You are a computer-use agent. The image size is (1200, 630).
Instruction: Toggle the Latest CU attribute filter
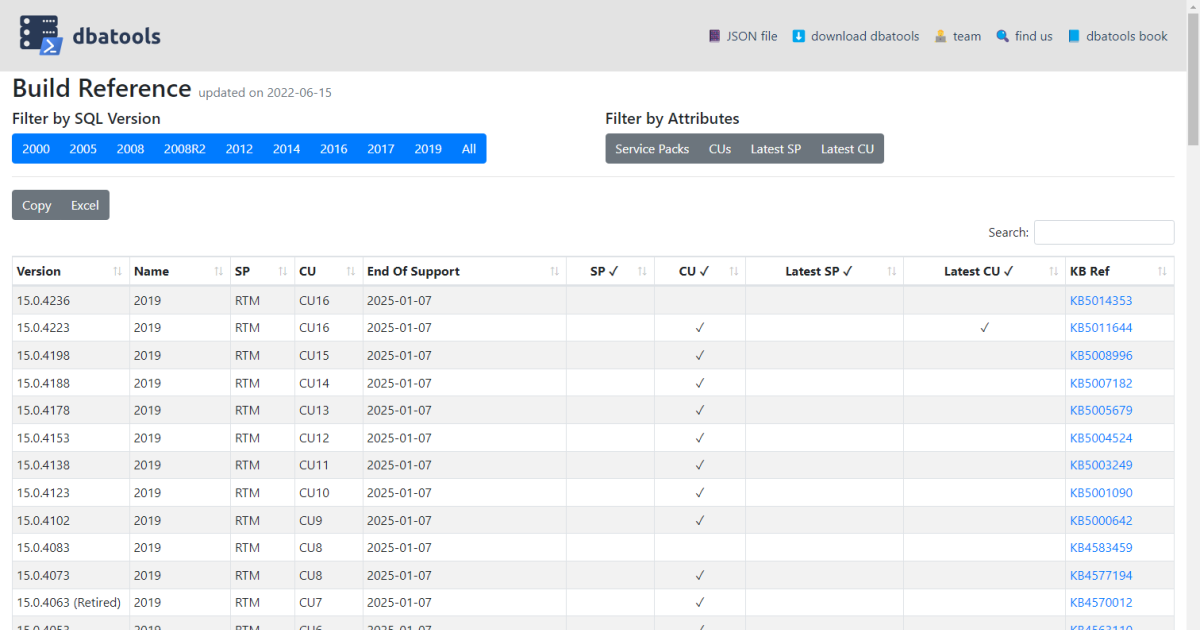point(847,149)
